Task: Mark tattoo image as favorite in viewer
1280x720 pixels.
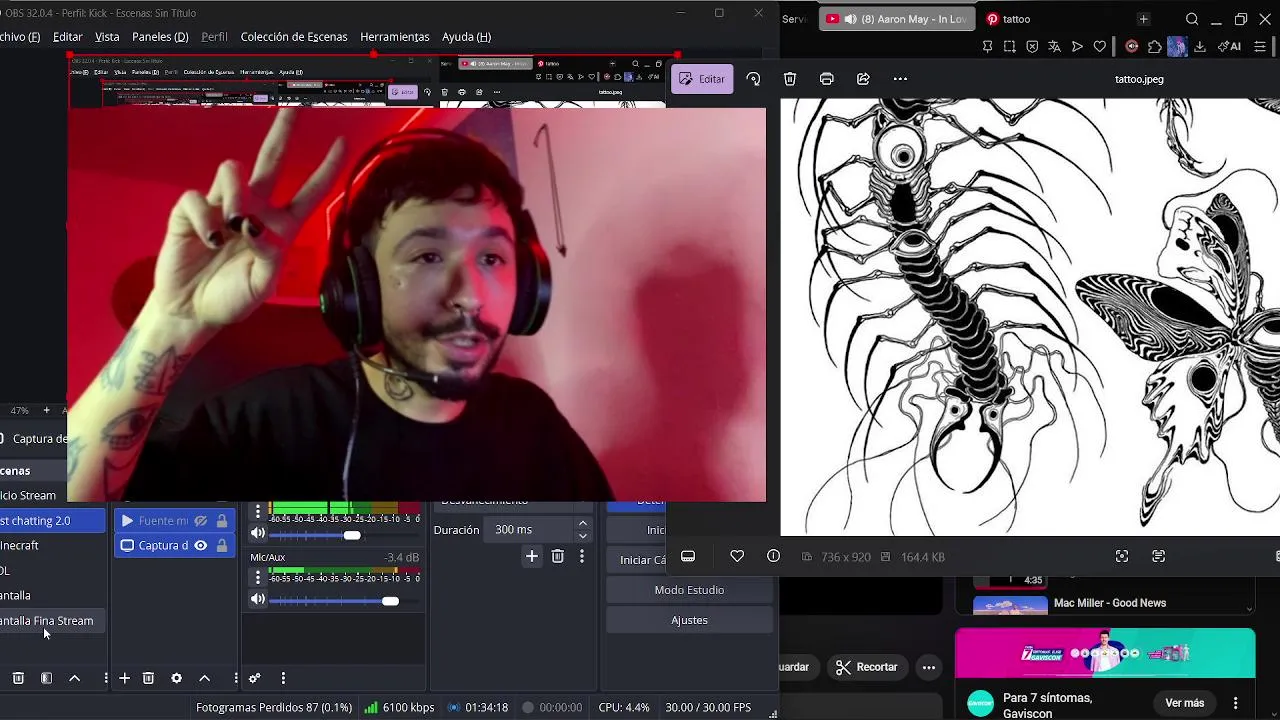Action: coord(737,556)
